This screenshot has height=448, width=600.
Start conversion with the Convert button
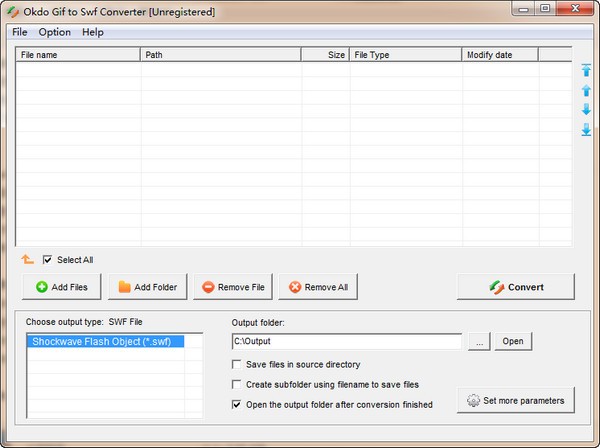click(x=516, y=287)
